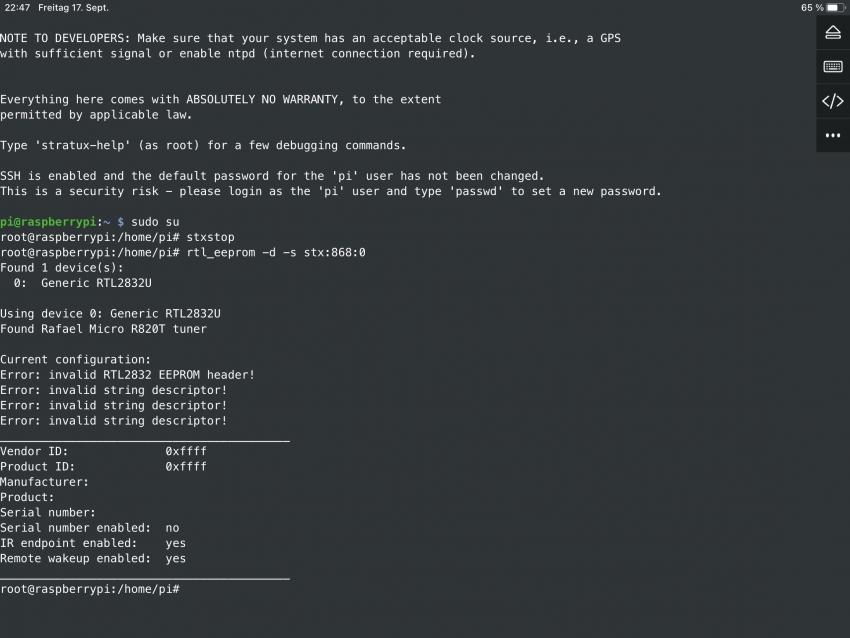This screenshot has height=638, width=850.
Task: Tap the 'stratux-help' text
Action: (x=83, y=145)
